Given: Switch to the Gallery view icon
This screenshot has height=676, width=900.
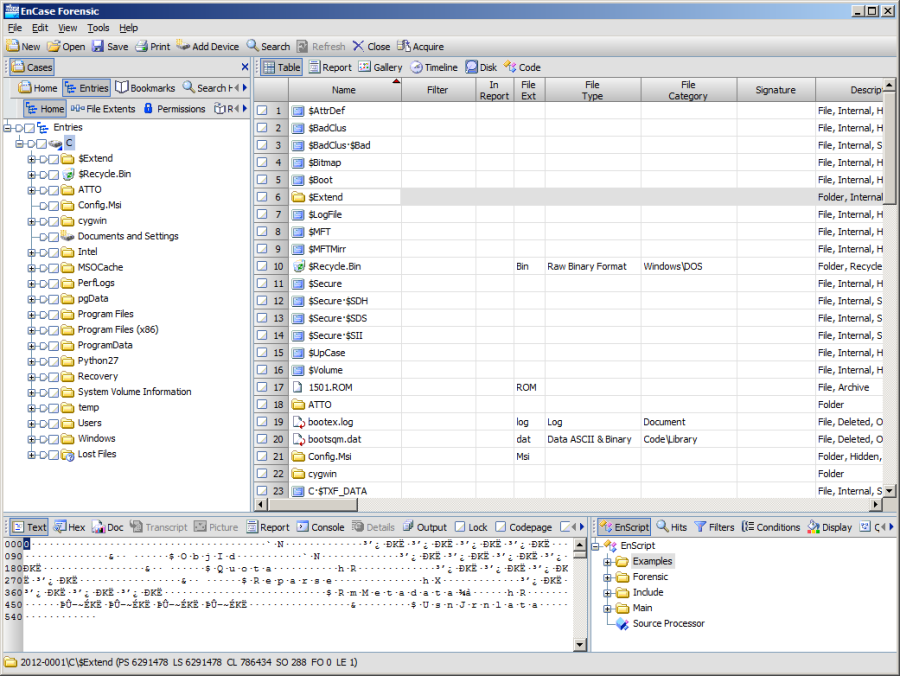Looking at the screenshot, I should tap(365, 67).
